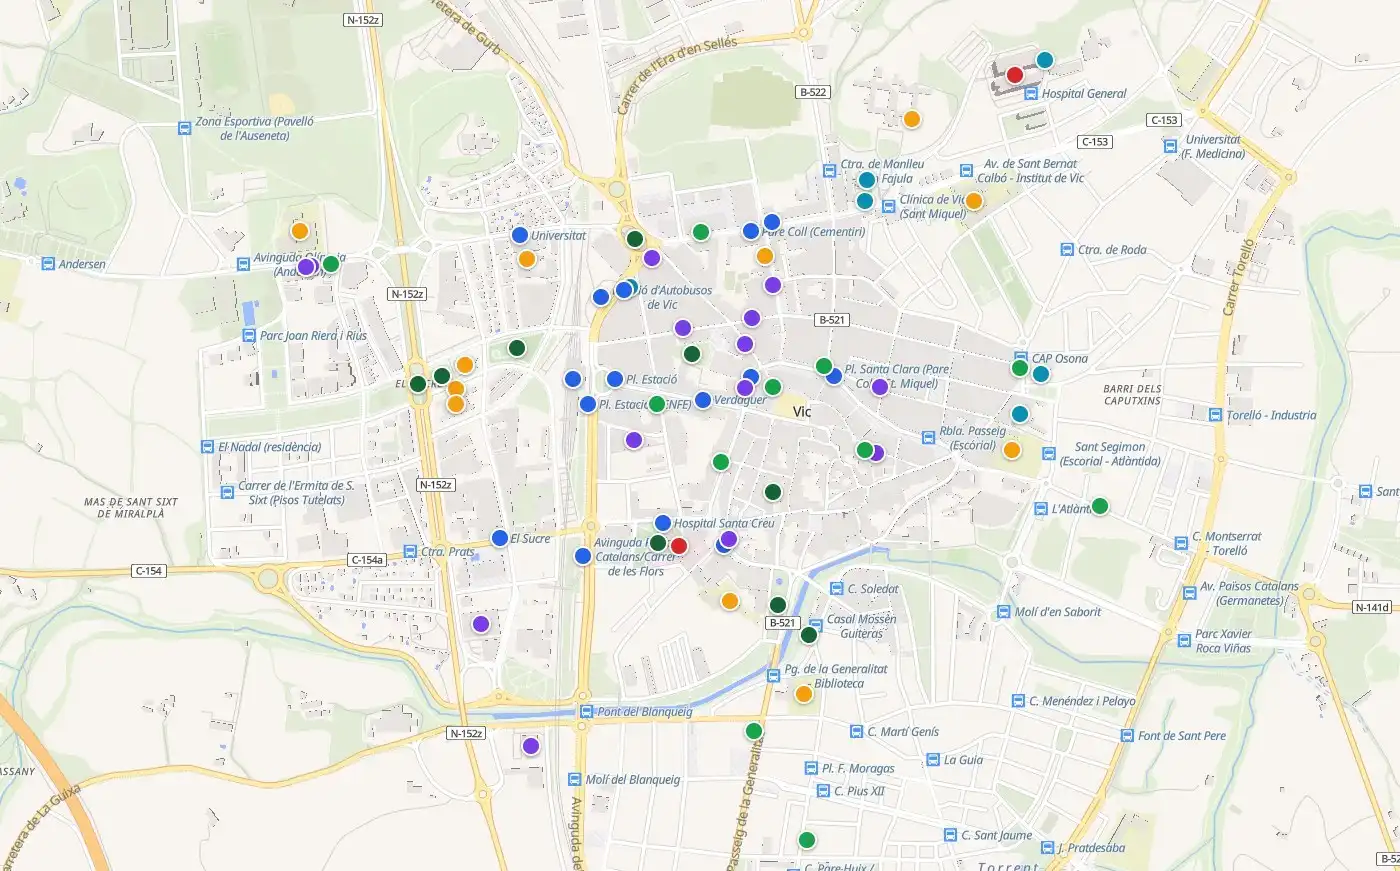Click the B-522 road shield
This screenshot has height=871, width=1400.
[x=813, y=92]
